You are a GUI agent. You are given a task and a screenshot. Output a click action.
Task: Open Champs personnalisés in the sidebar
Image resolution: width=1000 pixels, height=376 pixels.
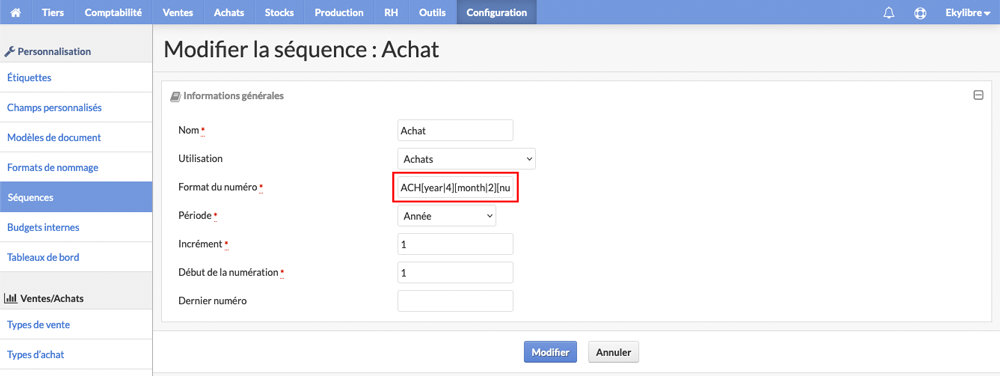[x=76, y=108]
